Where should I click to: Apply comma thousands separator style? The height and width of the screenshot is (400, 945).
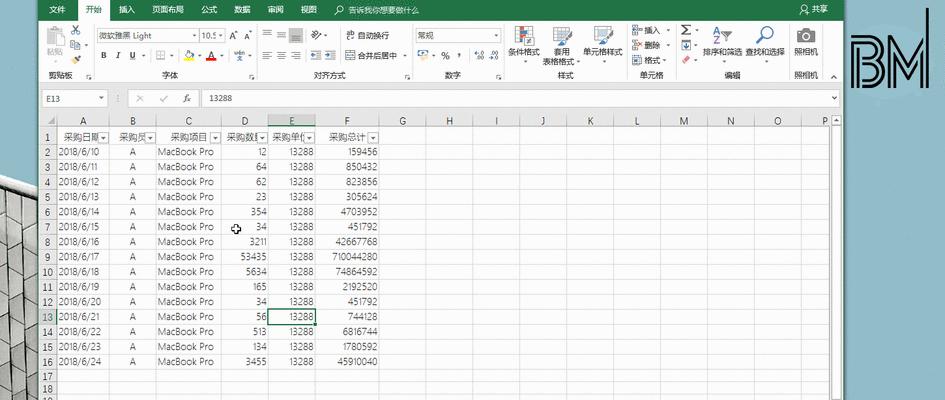(x=459, y=55)
